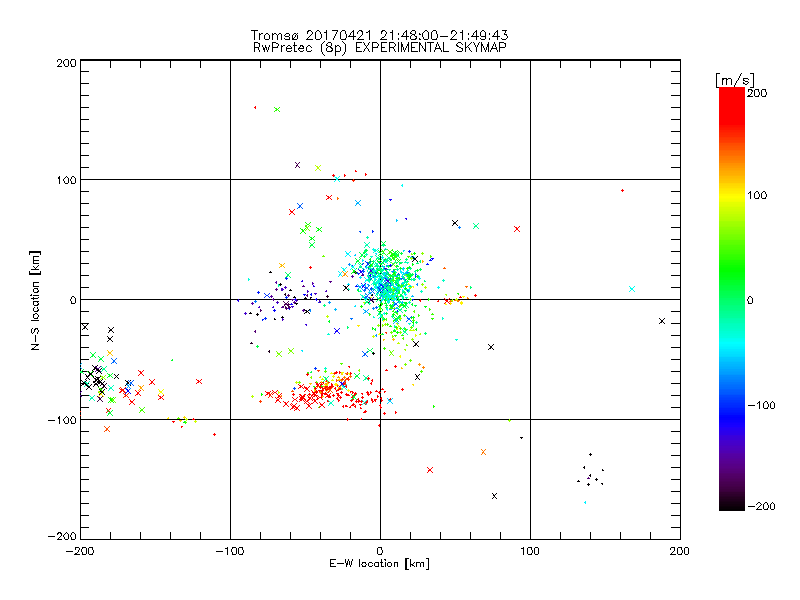The image size is (800, 600).
Task: Click the x-axis tick label '-100'
Action: (x=230, y=551)
